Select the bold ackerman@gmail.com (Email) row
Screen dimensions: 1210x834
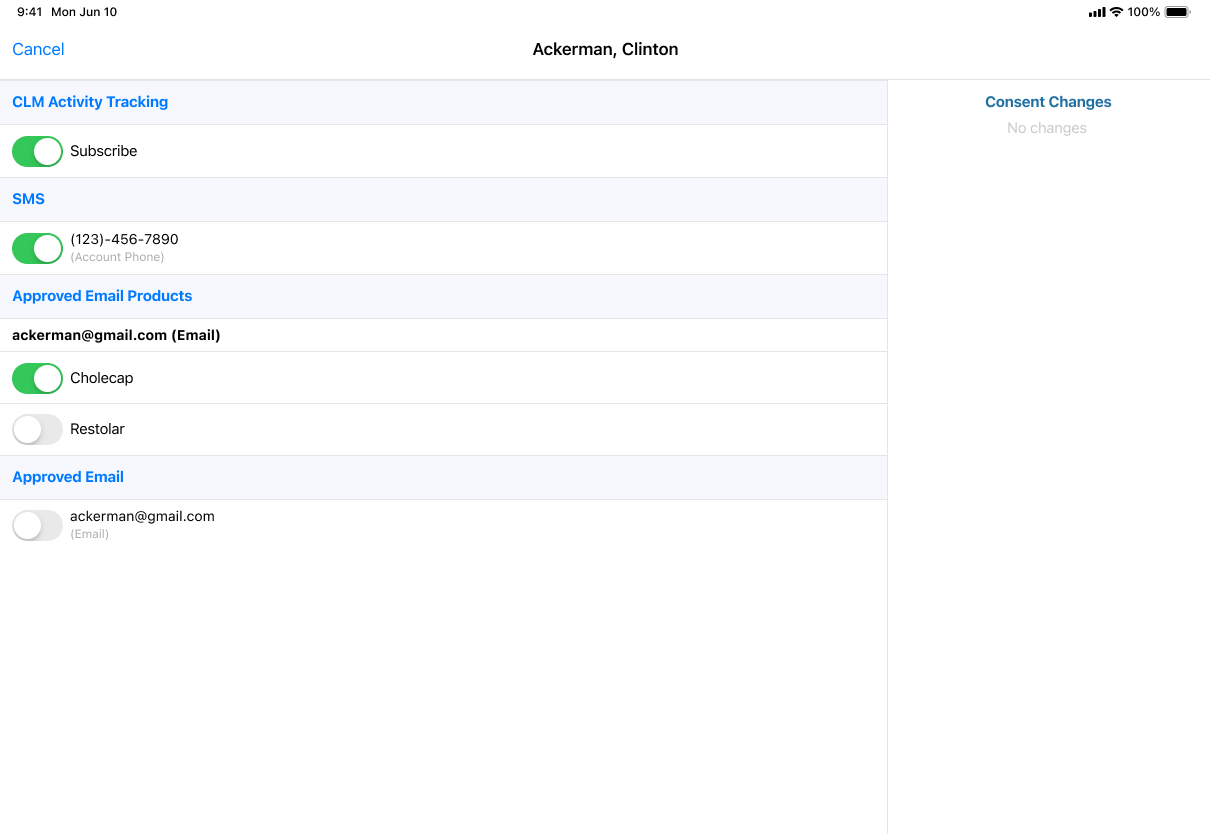(116, 335)
